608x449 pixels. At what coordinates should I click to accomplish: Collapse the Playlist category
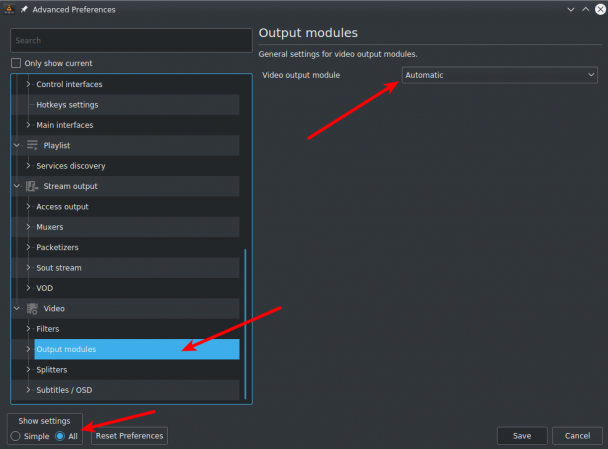tap(17, 145)
